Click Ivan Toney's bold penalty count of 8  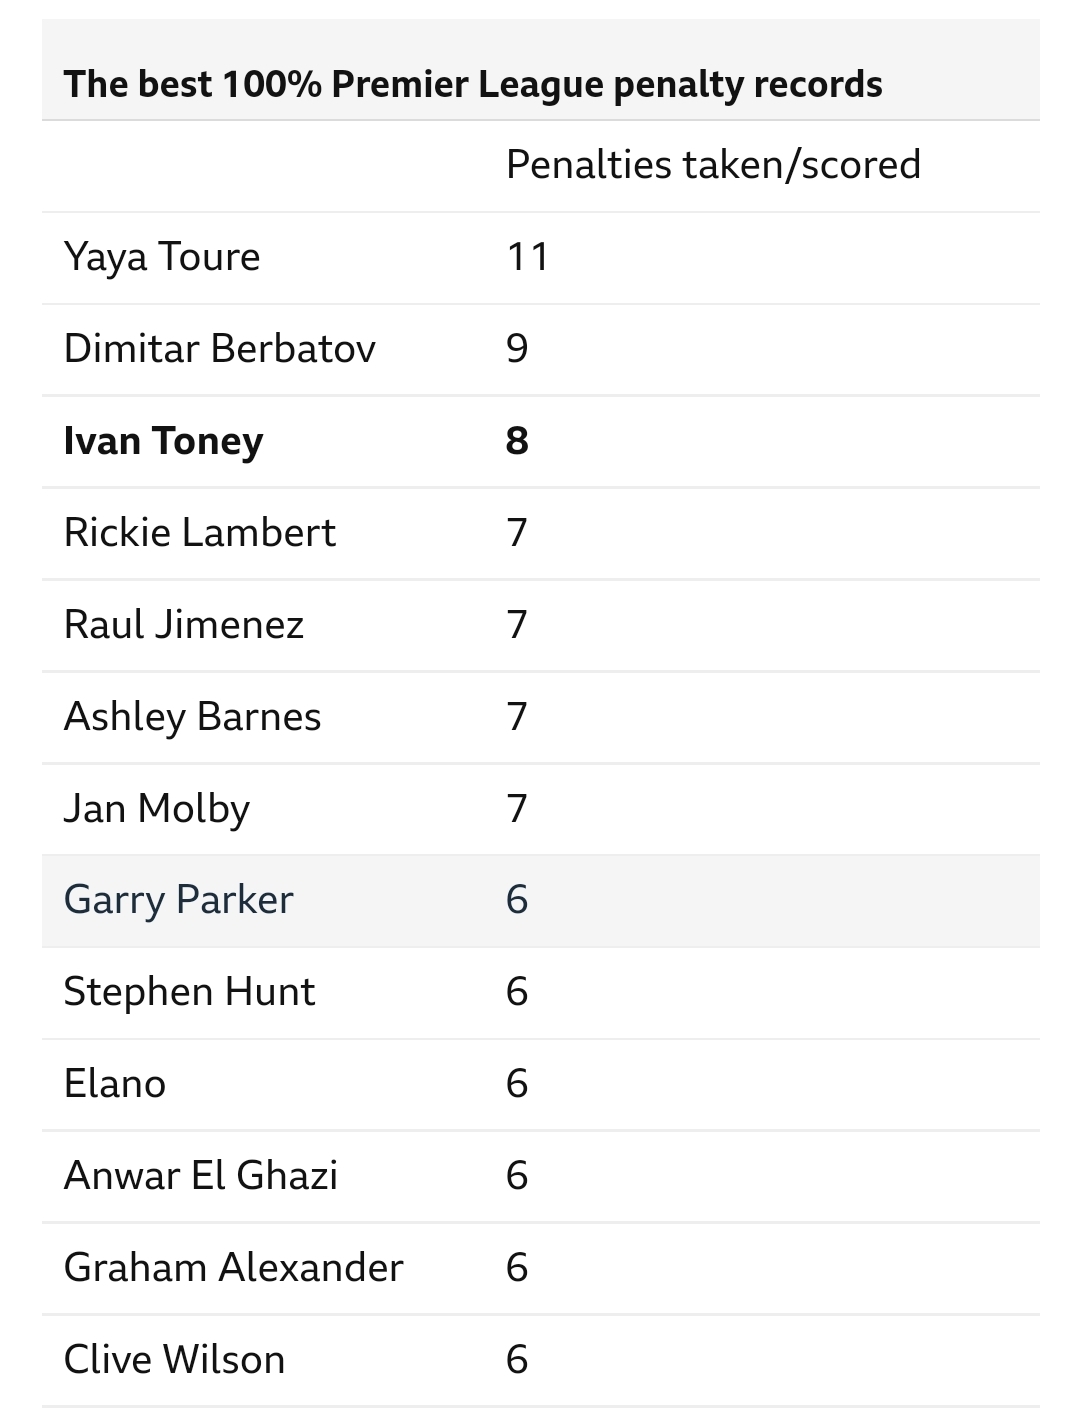(517, 441)
